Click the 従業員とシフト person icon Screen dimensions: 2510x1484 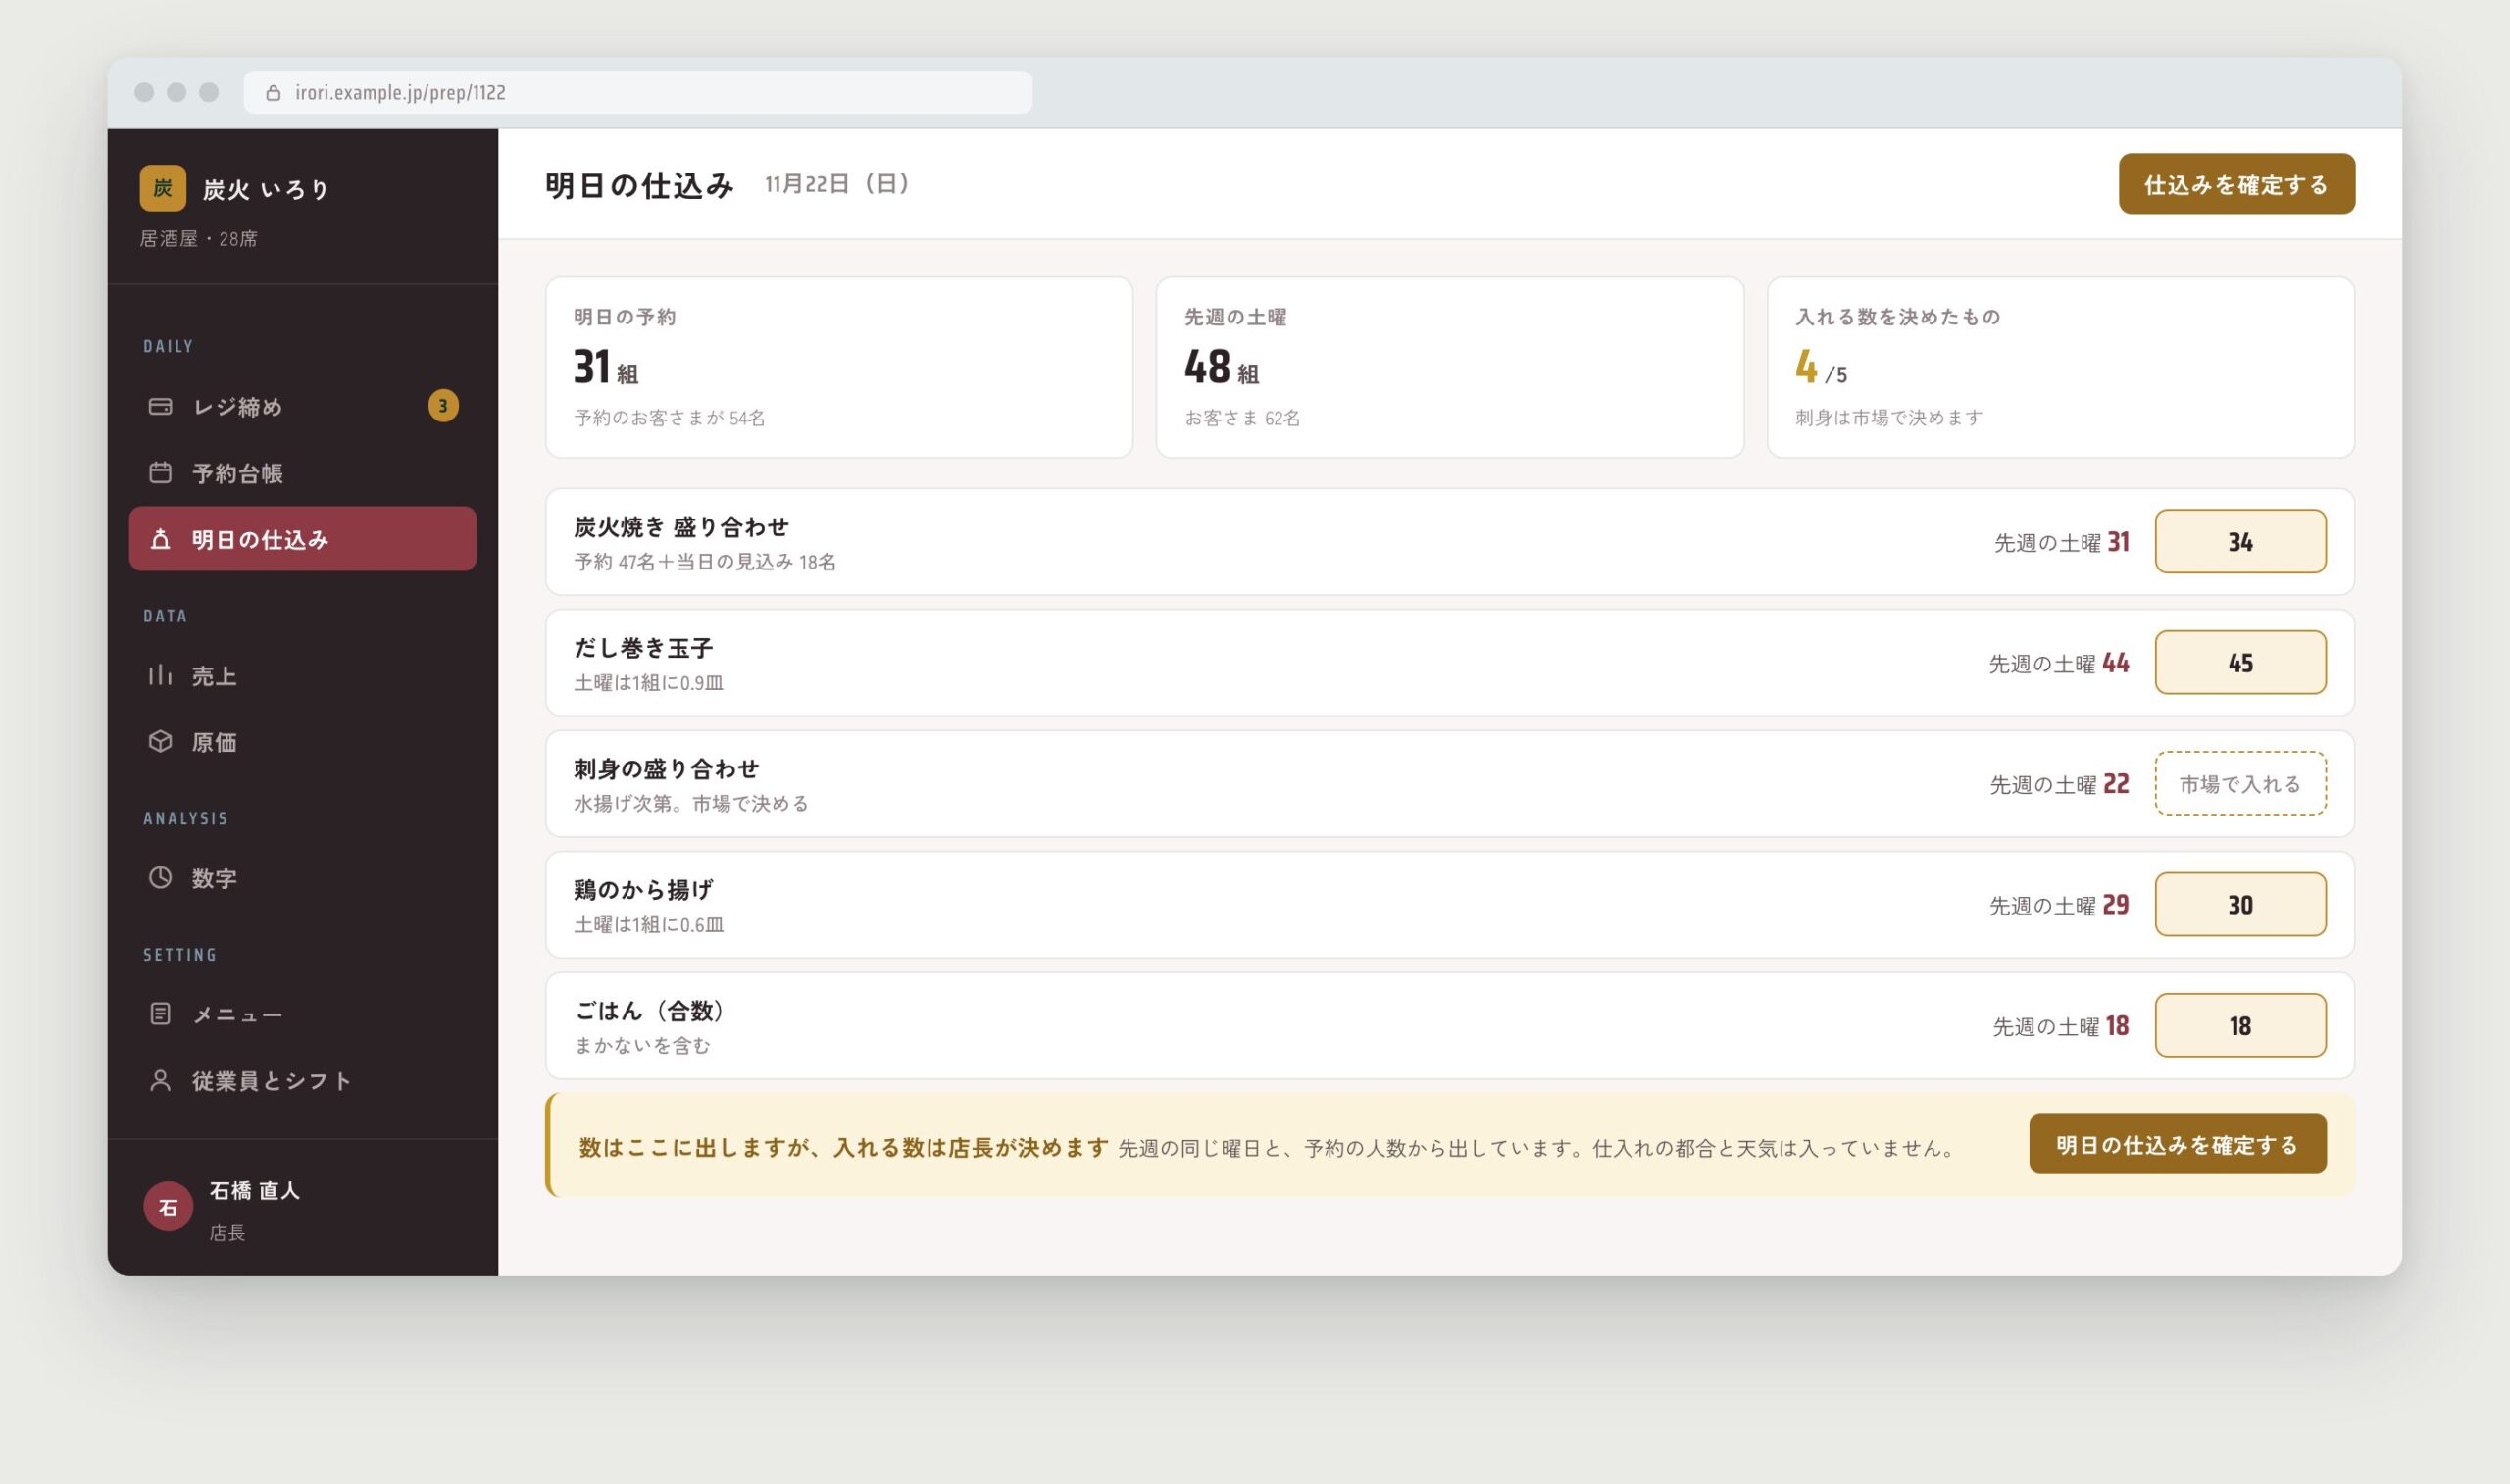[160, 1080]
